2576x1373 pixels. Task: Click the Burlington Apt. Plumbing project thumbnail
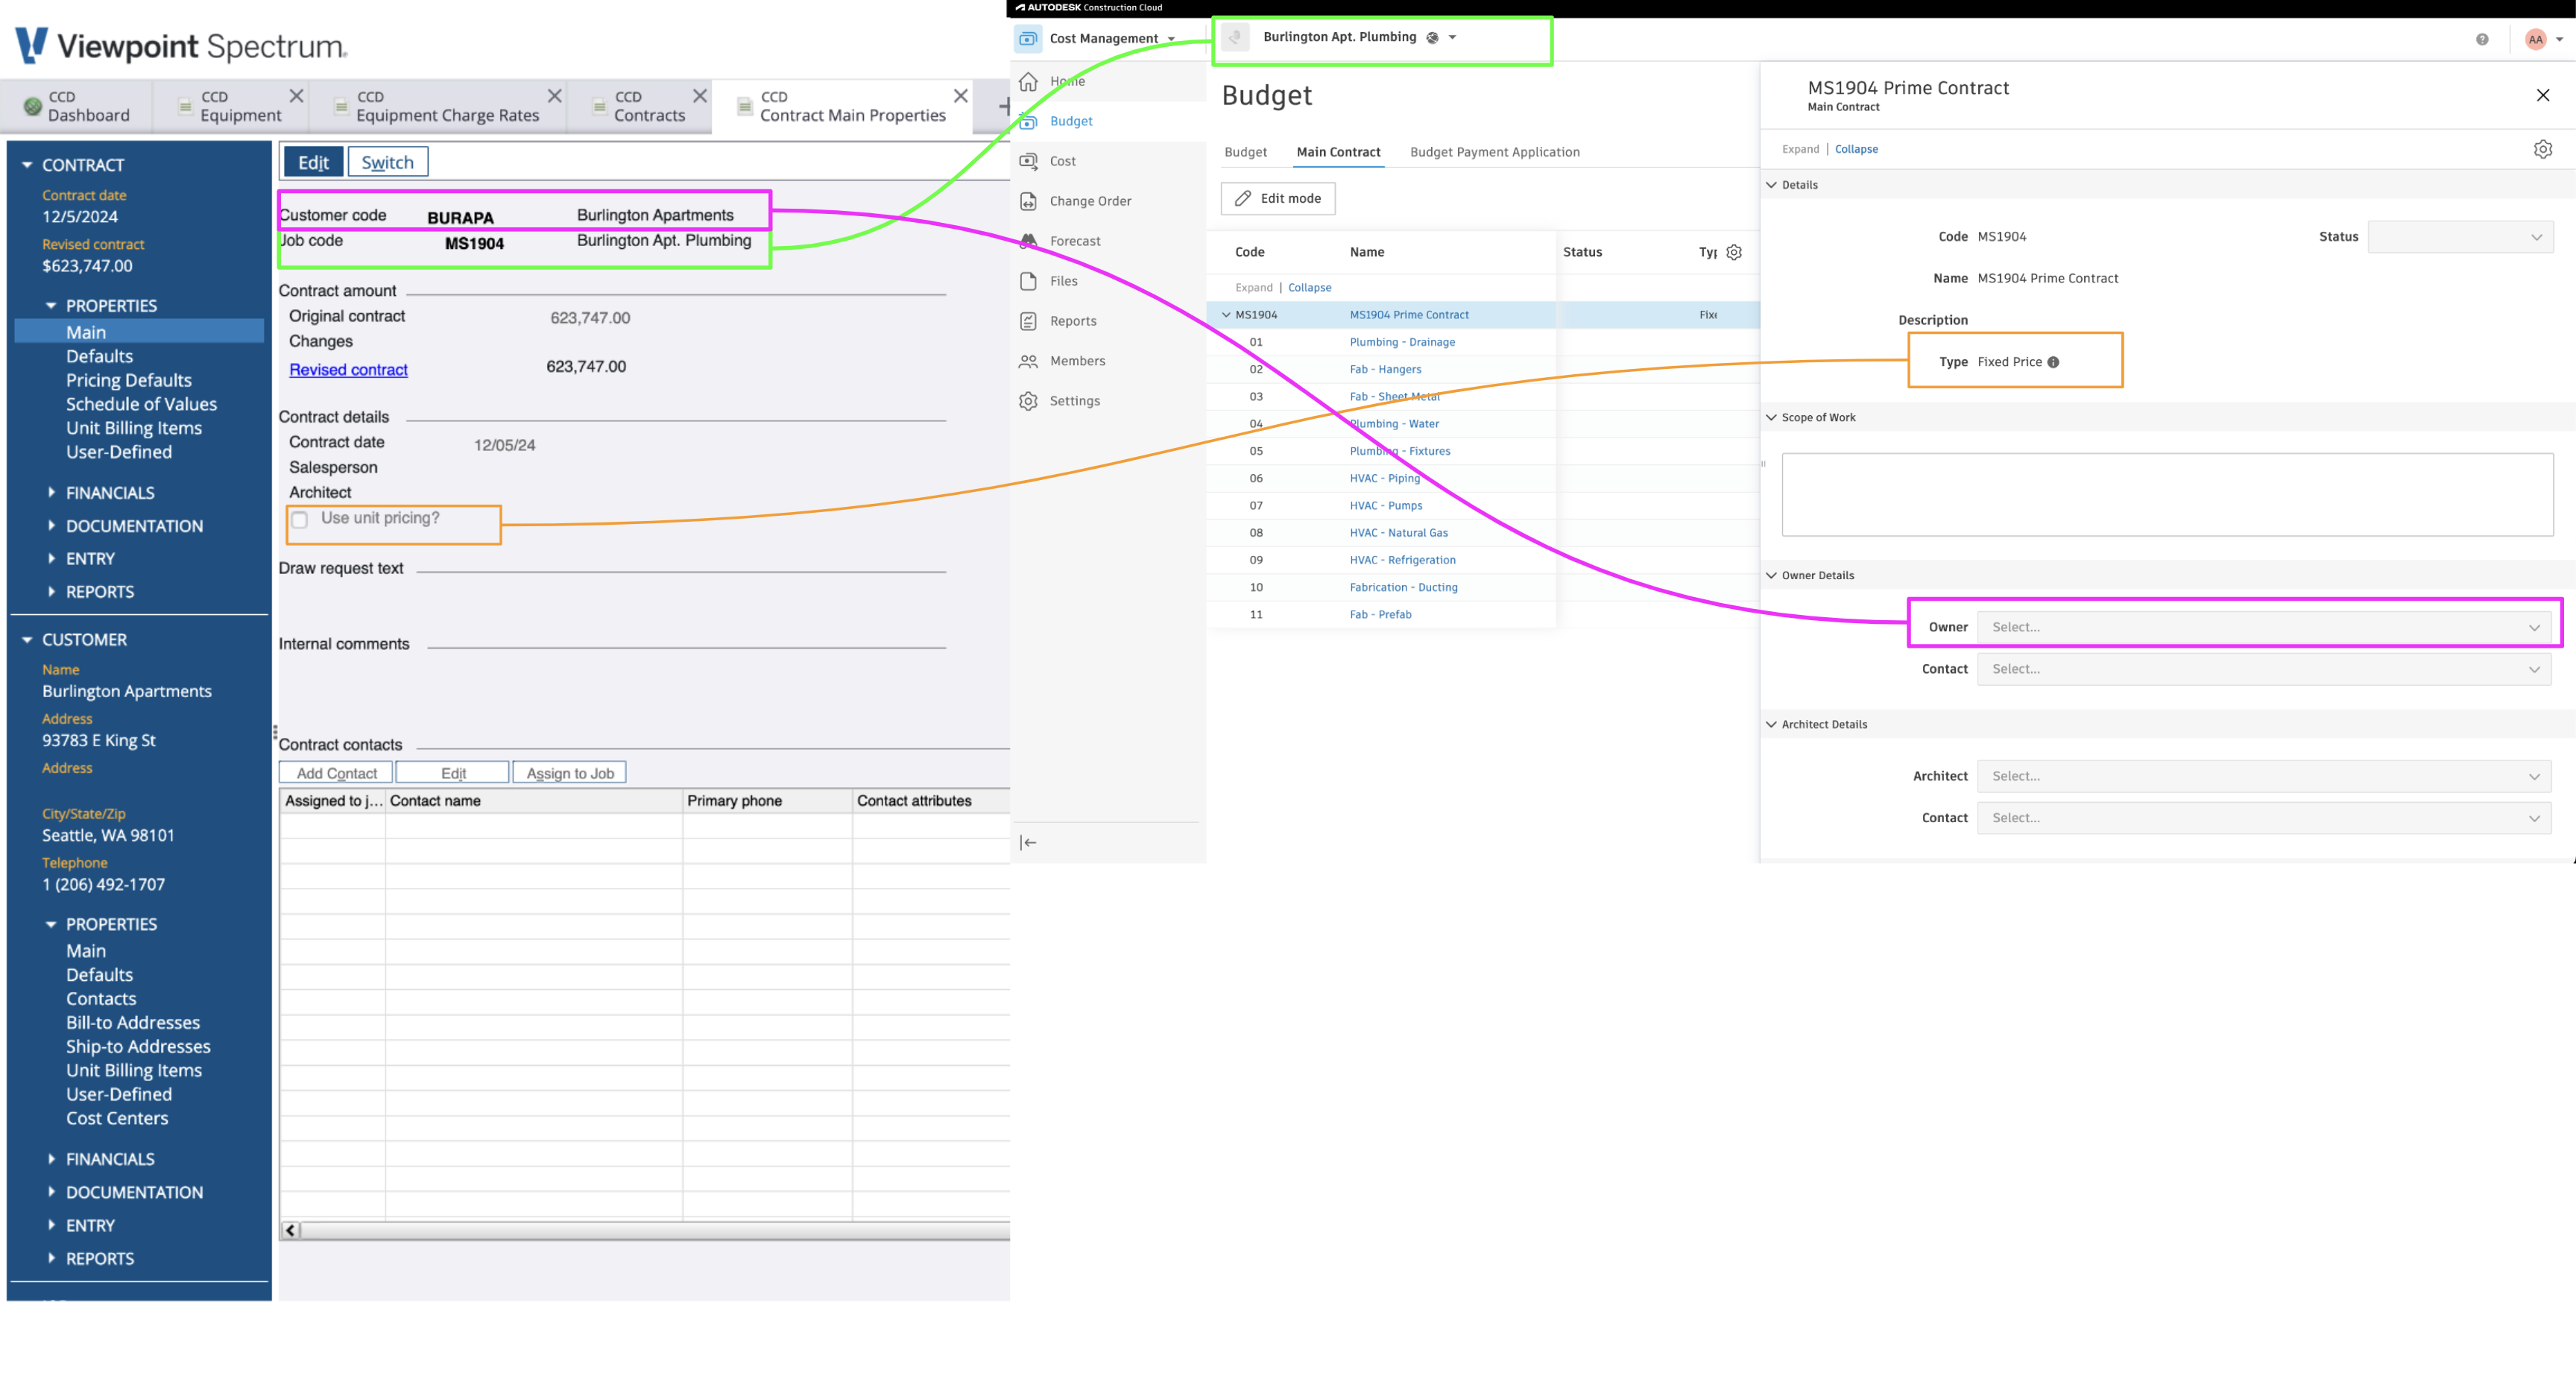[1235, 37]
